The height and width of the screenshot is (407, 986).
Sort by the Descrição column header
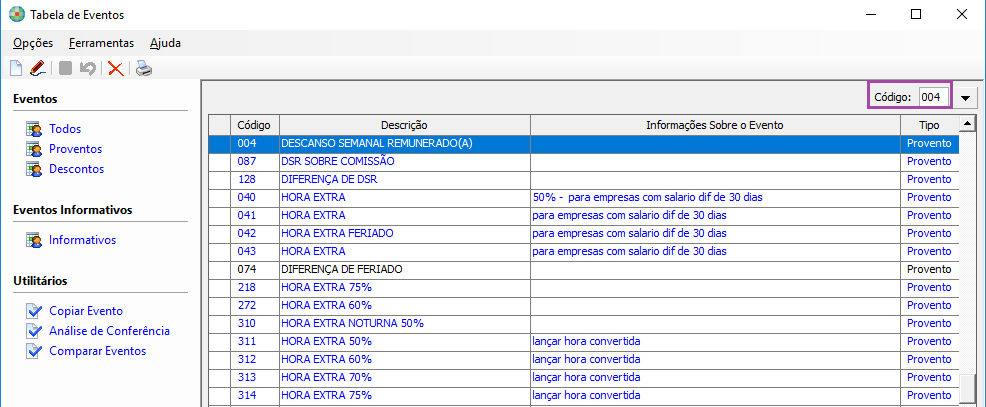[404, 125]
